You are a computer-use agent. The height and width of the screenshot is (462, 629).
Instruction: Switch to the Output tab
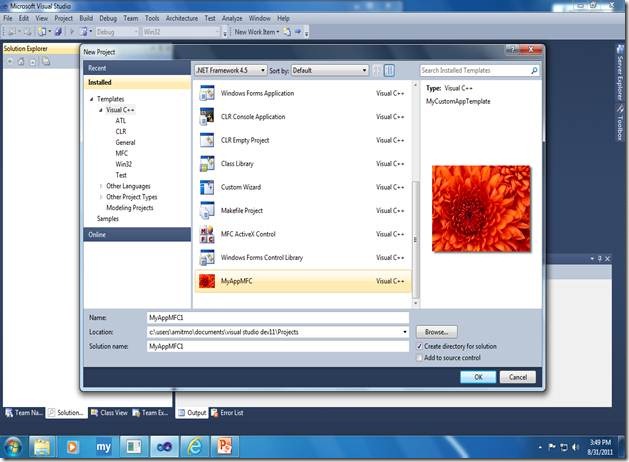click(192, 413)
